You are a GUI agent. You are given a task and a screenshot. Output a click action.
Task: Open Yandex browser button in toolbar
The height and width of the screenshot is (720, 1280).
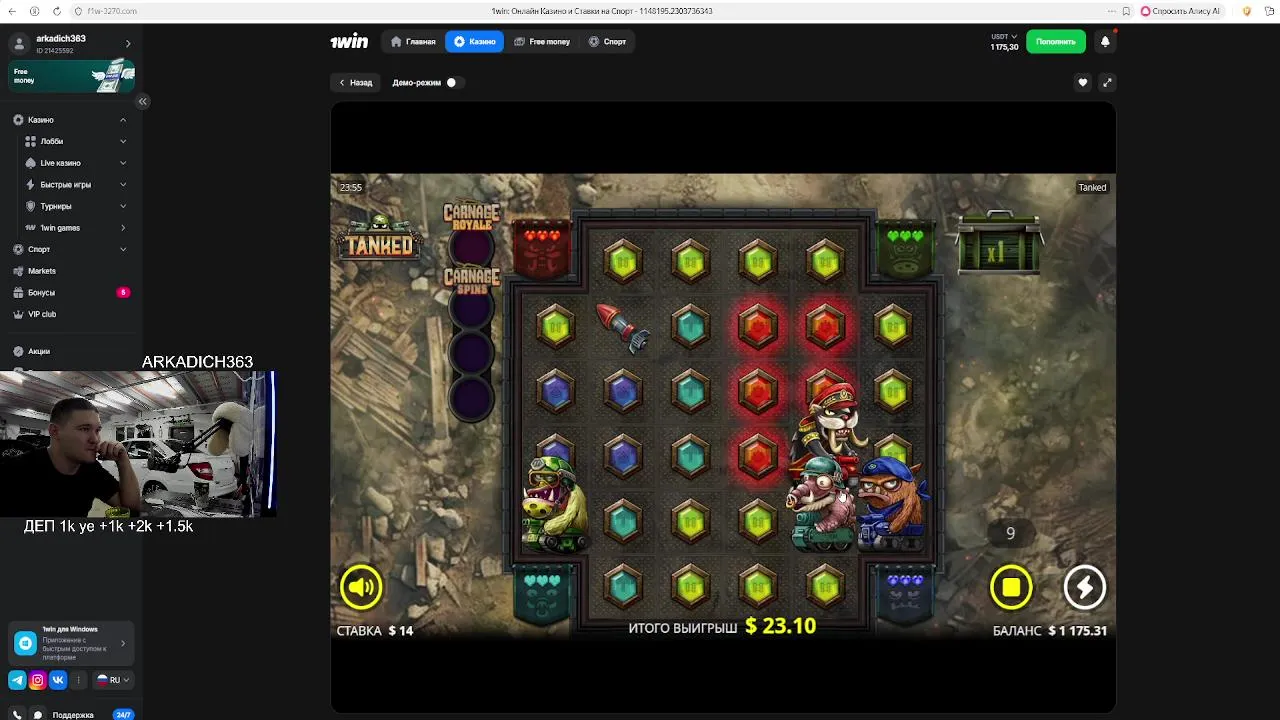pyautogui.click(x=35, y=11)
